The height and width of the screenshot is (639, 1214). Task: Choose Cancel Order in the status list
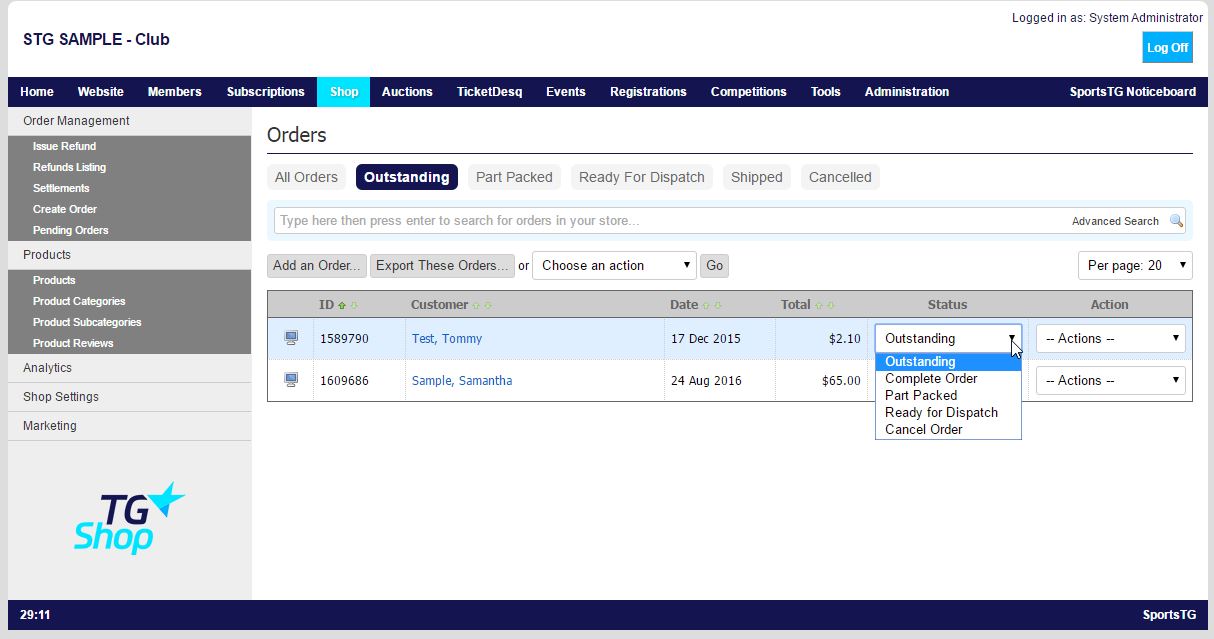[948, 430]
